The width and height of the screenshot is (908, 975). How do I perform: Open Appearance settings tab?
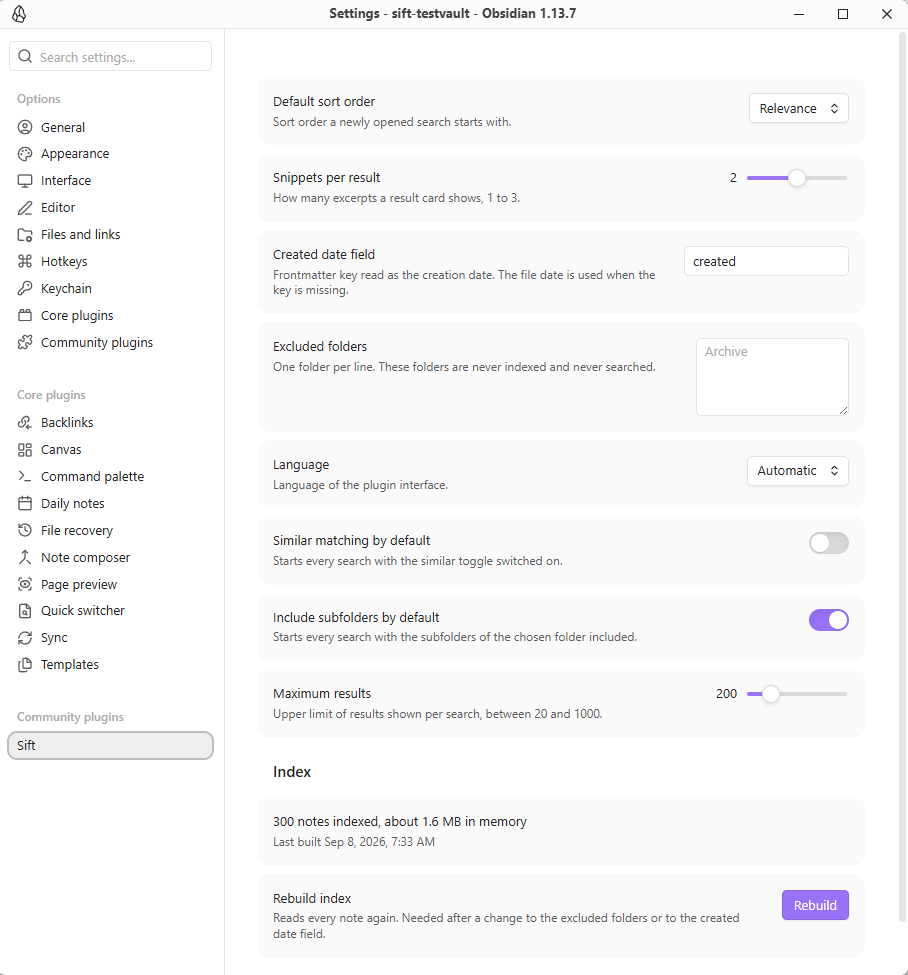111,154
